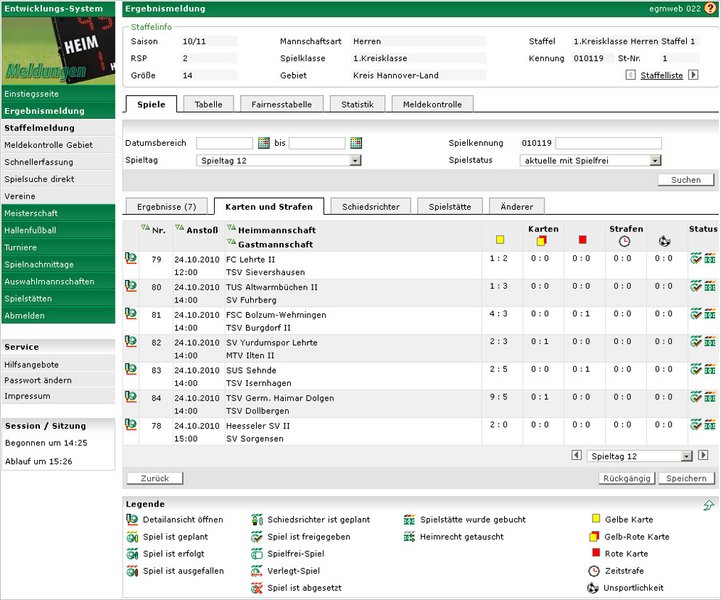Go to next Staffel using arrow

[x=693, y=75]
